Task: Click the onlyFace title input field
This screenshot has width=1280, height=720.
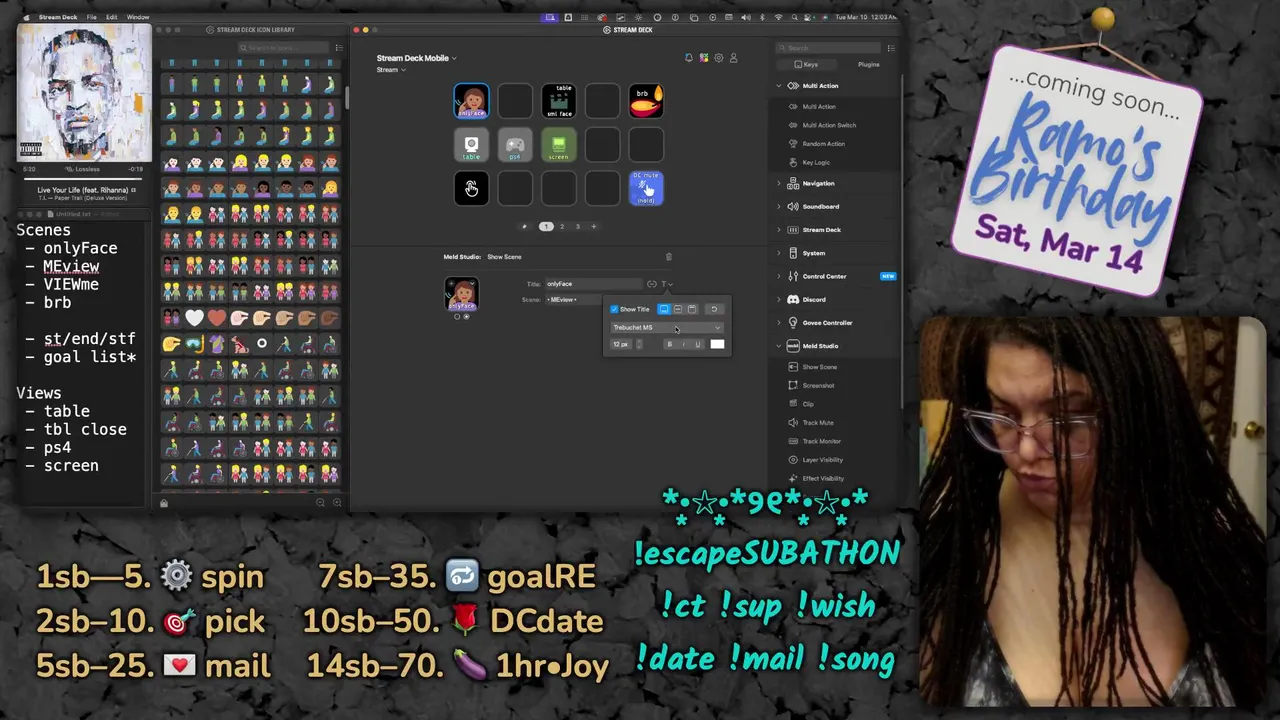Action: pos(594,284)
